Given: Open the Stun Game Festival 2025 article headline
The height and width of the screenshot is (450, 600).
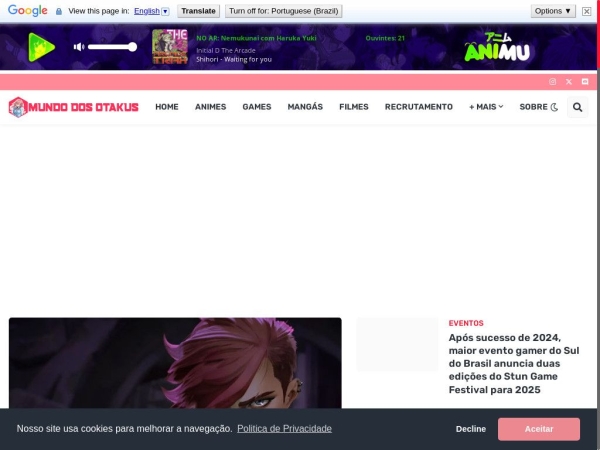Looking at the screenshot, I should (x=514, y=364).
